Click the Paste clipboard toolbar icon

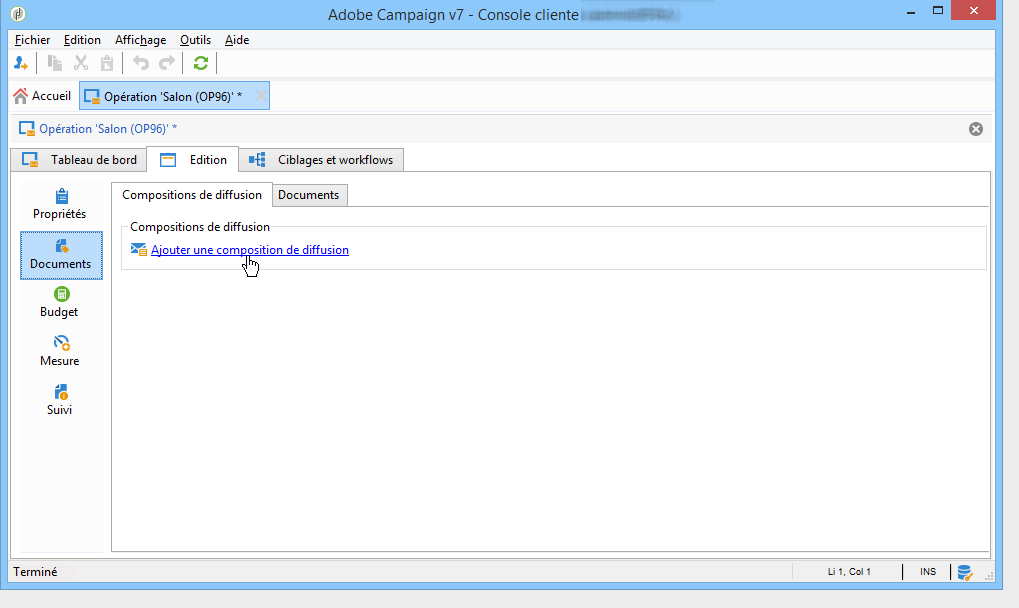(107, 63)
